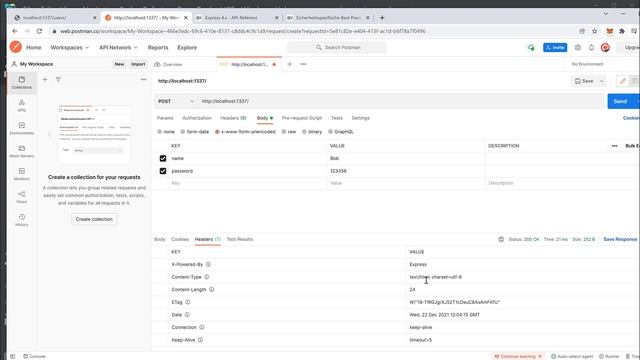The image size is (640, 360).
Task: Click the Postman logo icon
Action: pyautogui.click(x=16, y=47)
